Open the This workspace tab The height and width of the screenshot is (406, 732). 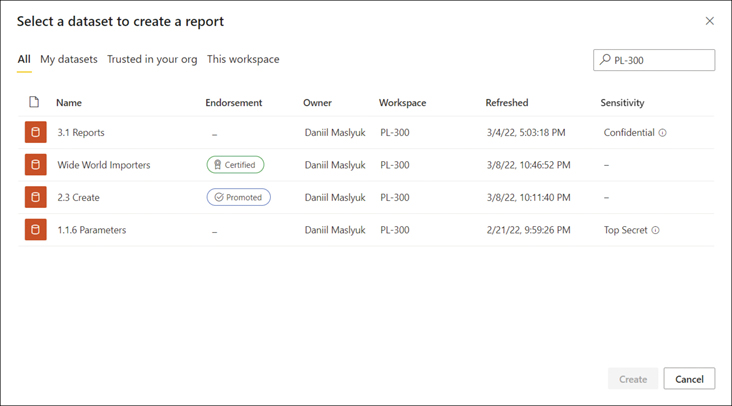click(243, 59)
